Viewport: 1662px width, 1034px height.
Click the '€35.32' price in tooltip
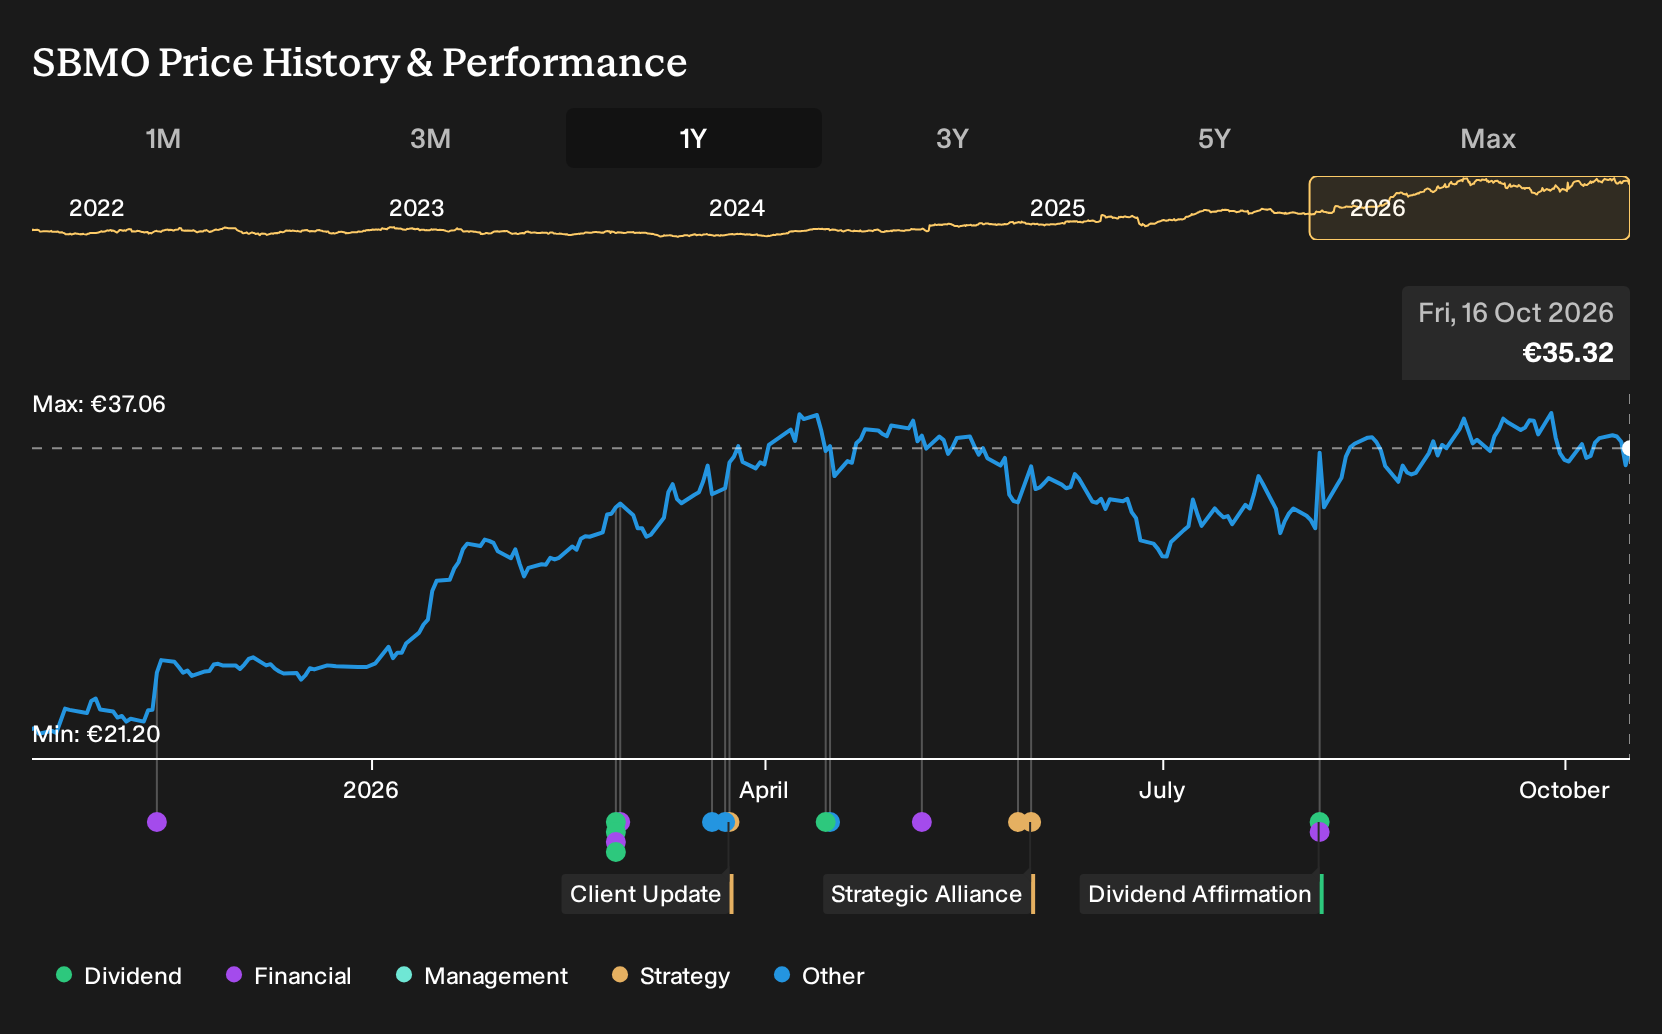(1568, 353)
